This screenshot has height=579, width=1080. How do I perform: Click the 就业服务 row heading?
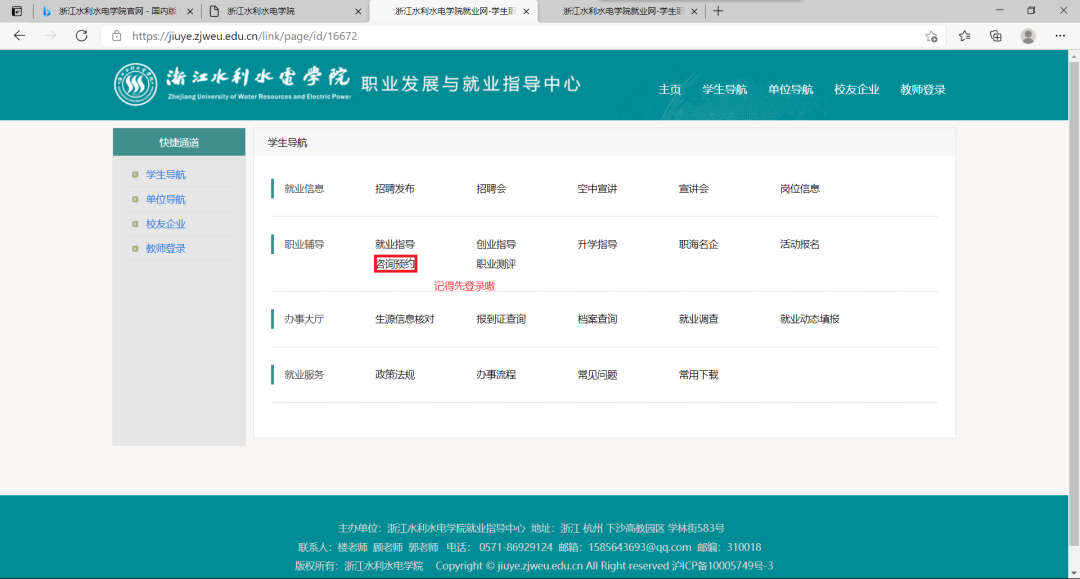tap(304, 375)
